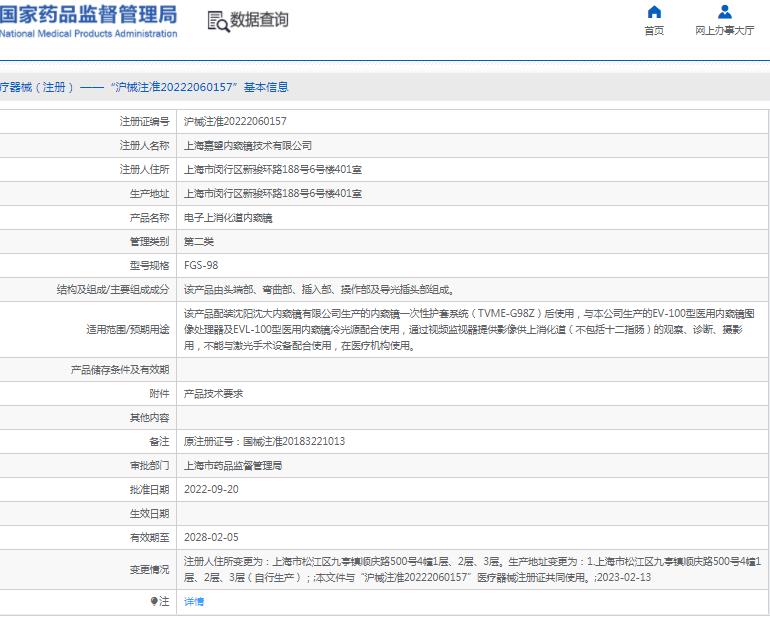Select the 原注册证号 remark text

click(265, 441)
